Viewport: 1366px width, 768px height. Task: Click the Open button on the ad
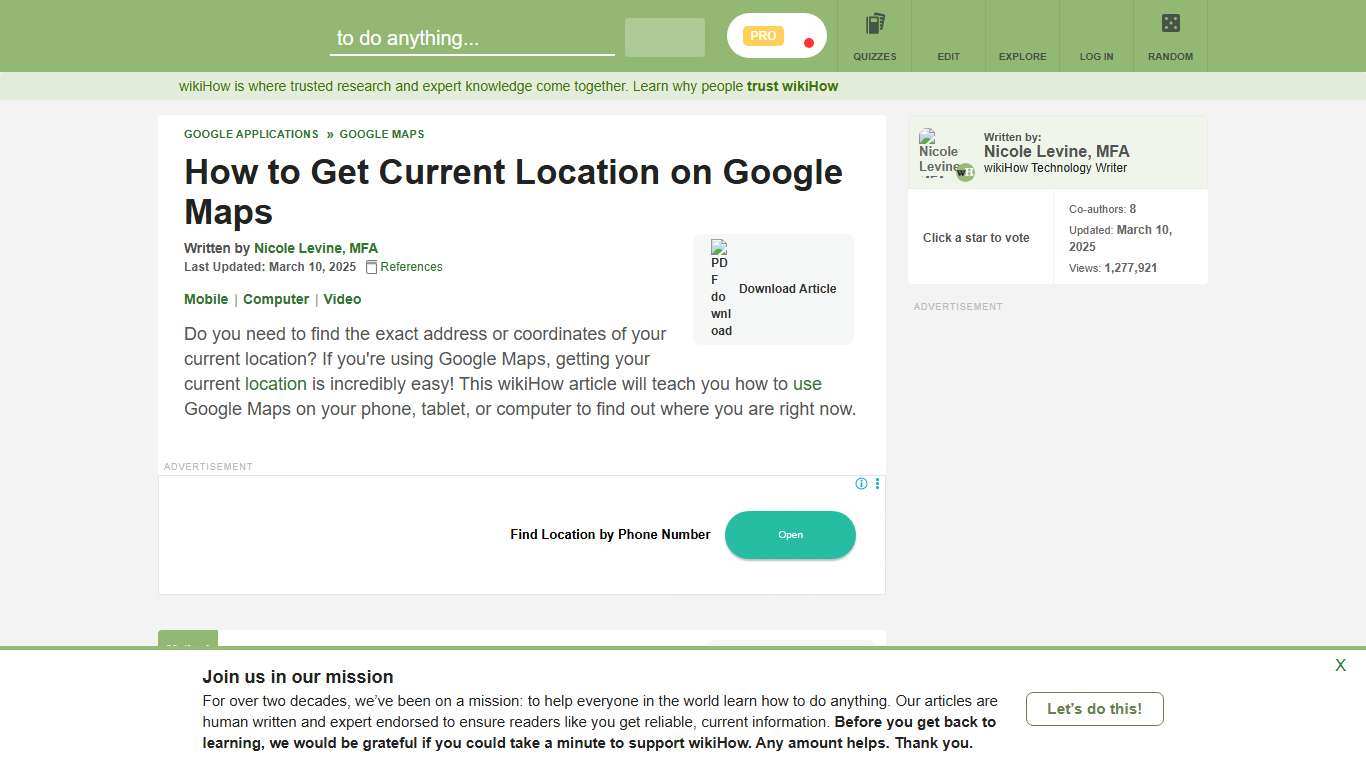click(790, 534)
